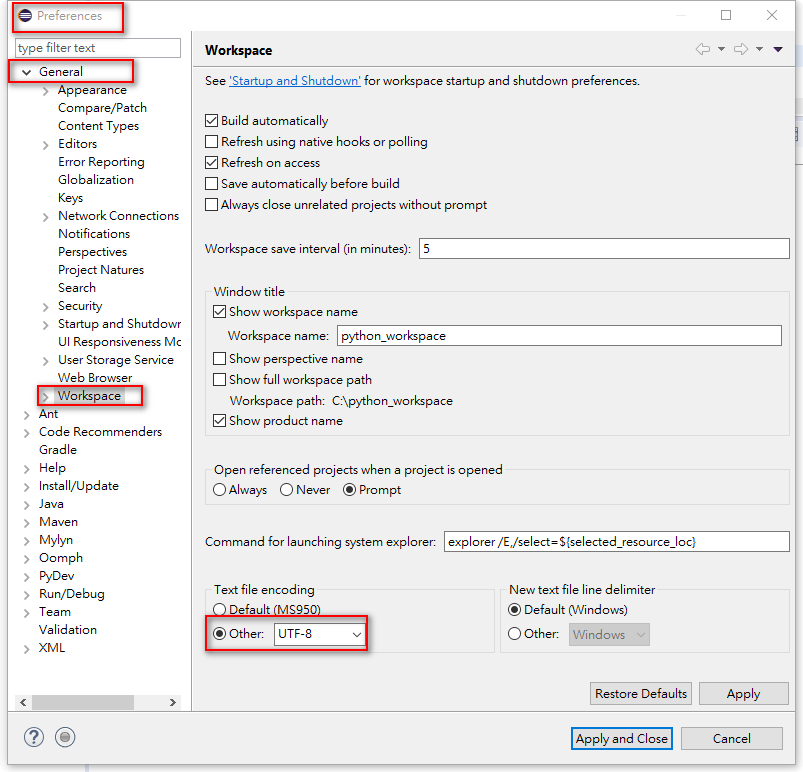
Task: Click the Forward navigation arrow icon
Action: (x=741, y=49)
